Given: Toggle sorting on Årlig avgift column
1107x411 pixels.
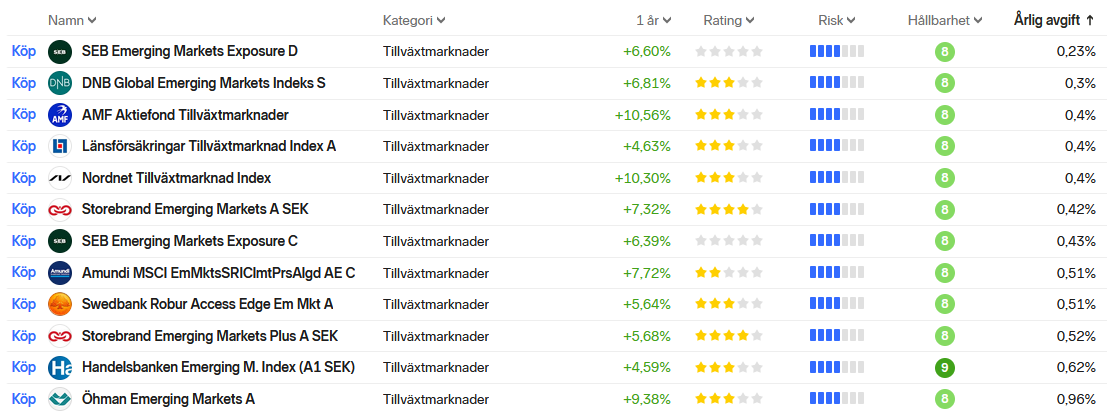Looking at the screenshot, I should [1054, 20].
